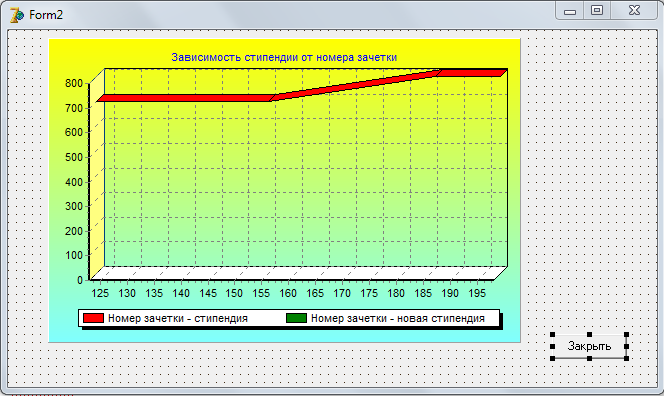Click the 190 label on horizontal axis
Image resolution: width=664 pixels, height=396 pixels.
pyautogui.click(x=450, y=293)
